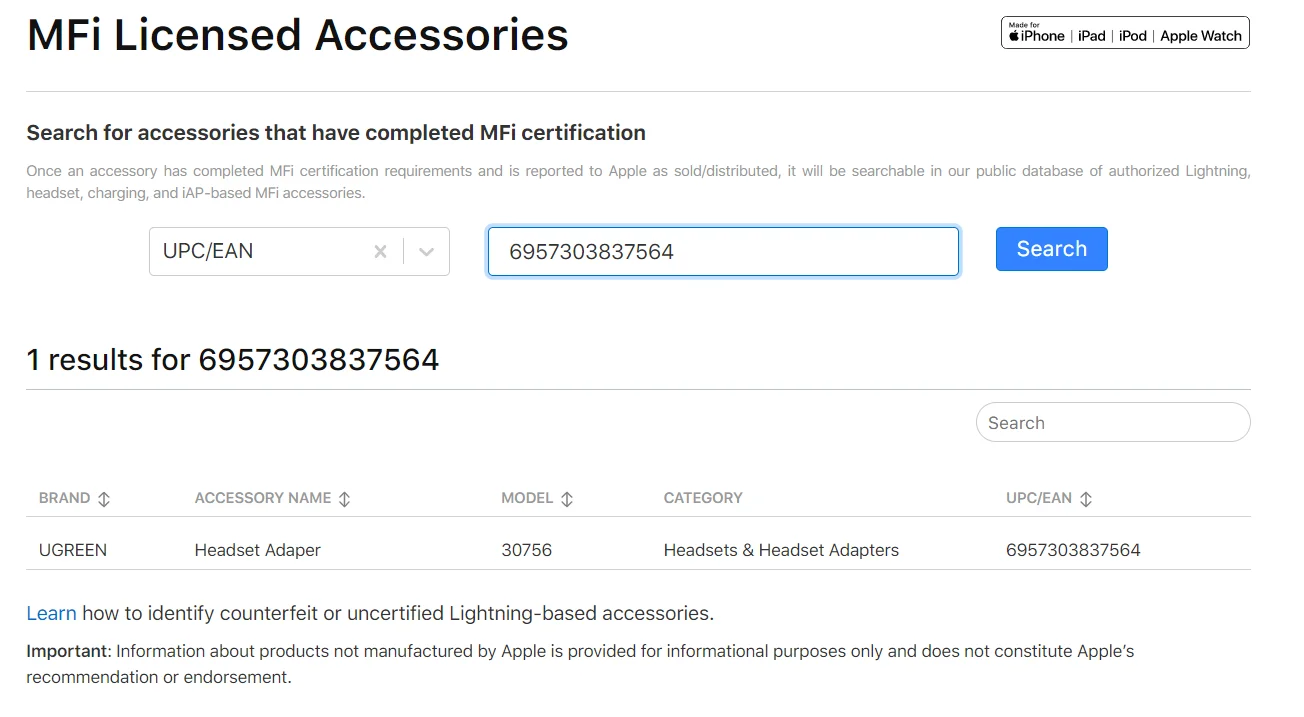1304x717 pixels.
Task: Sort by UPC/EAN arrows icon
Action: 1086,499
